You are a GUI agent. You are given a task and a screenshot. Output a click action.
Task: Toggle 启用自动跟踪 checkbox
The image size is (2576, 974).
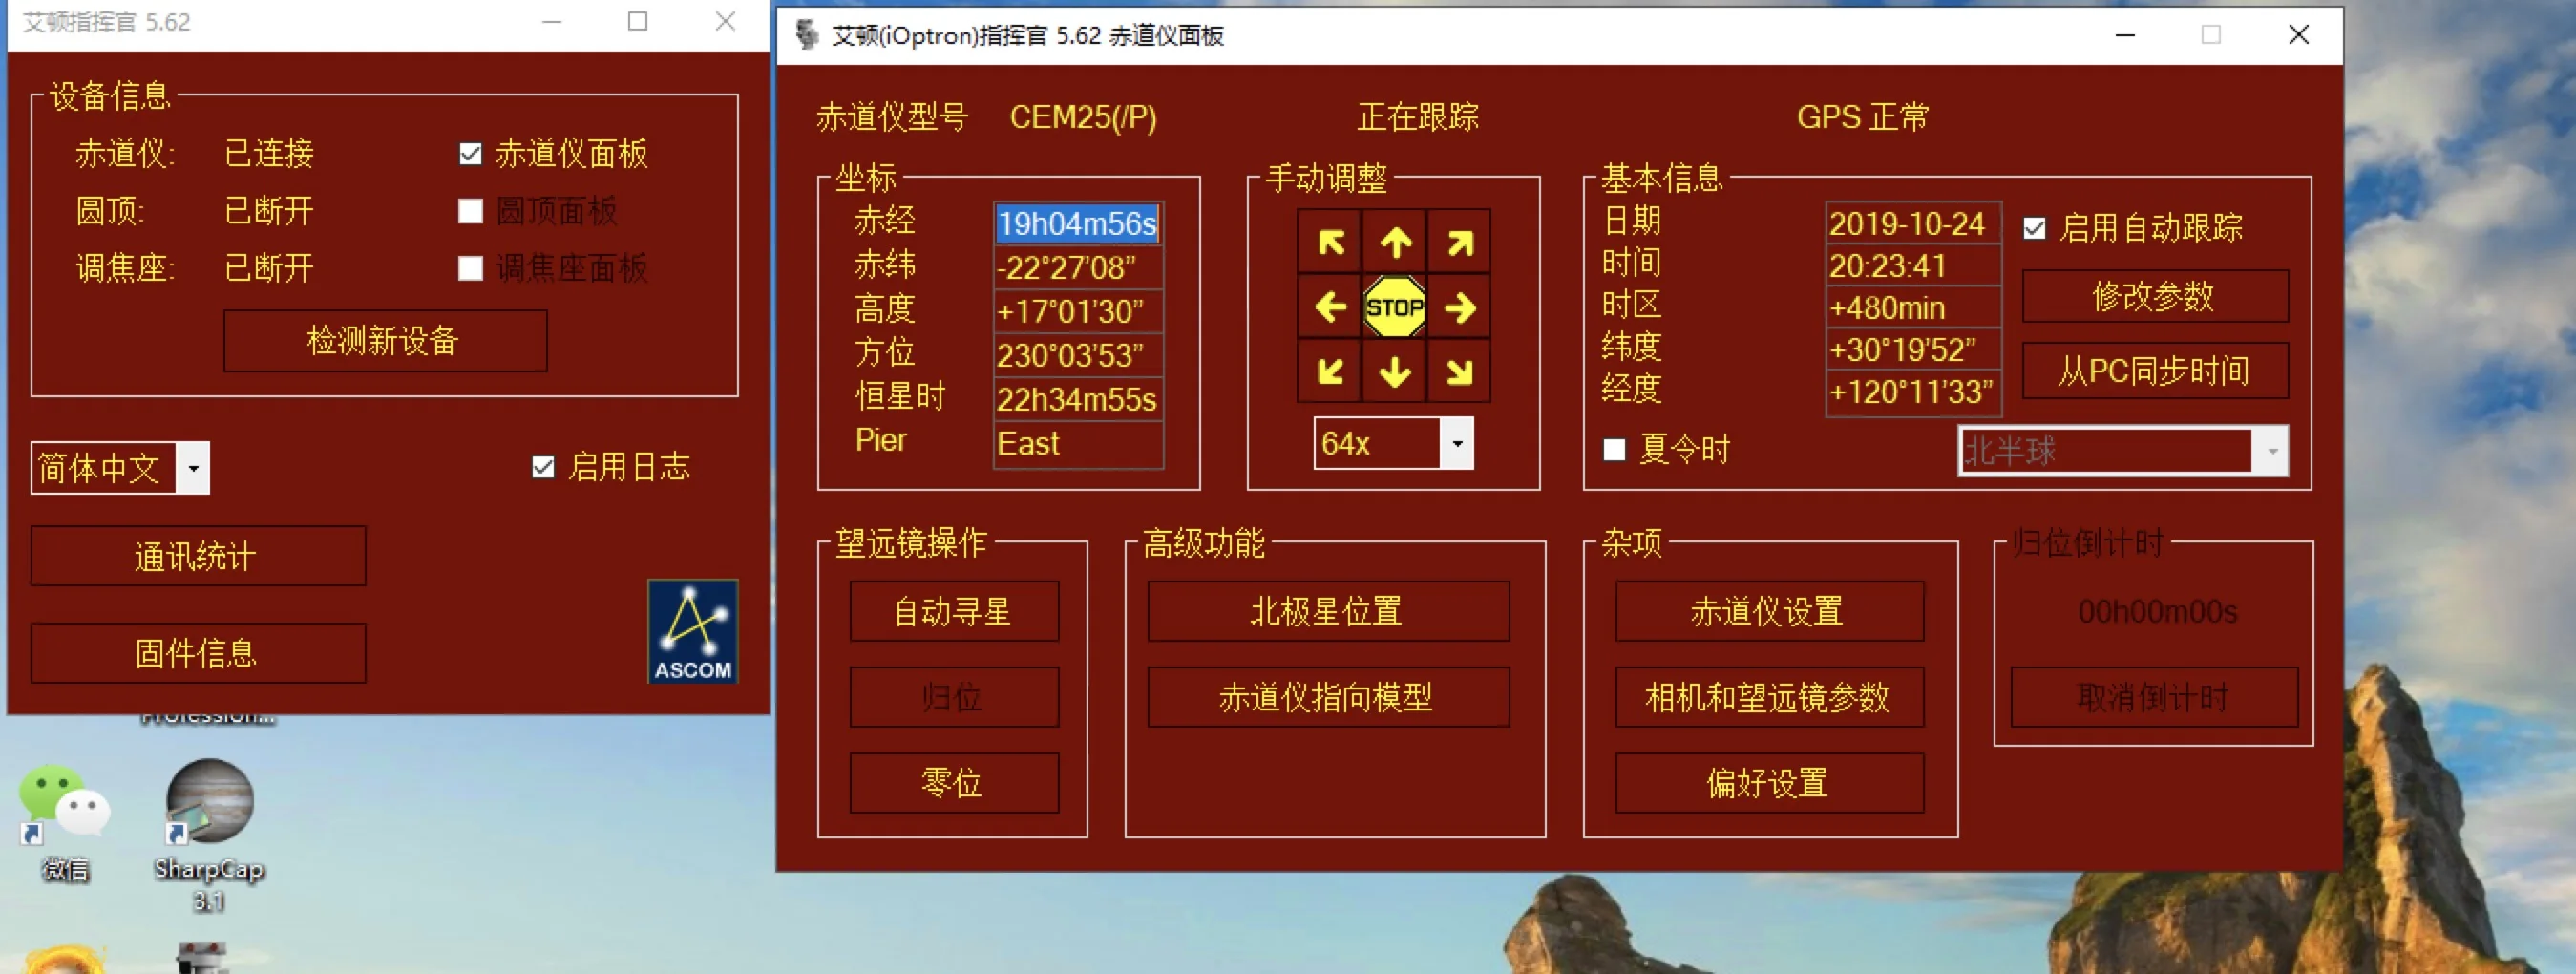pyautogui.click(x=2034, y=228)
